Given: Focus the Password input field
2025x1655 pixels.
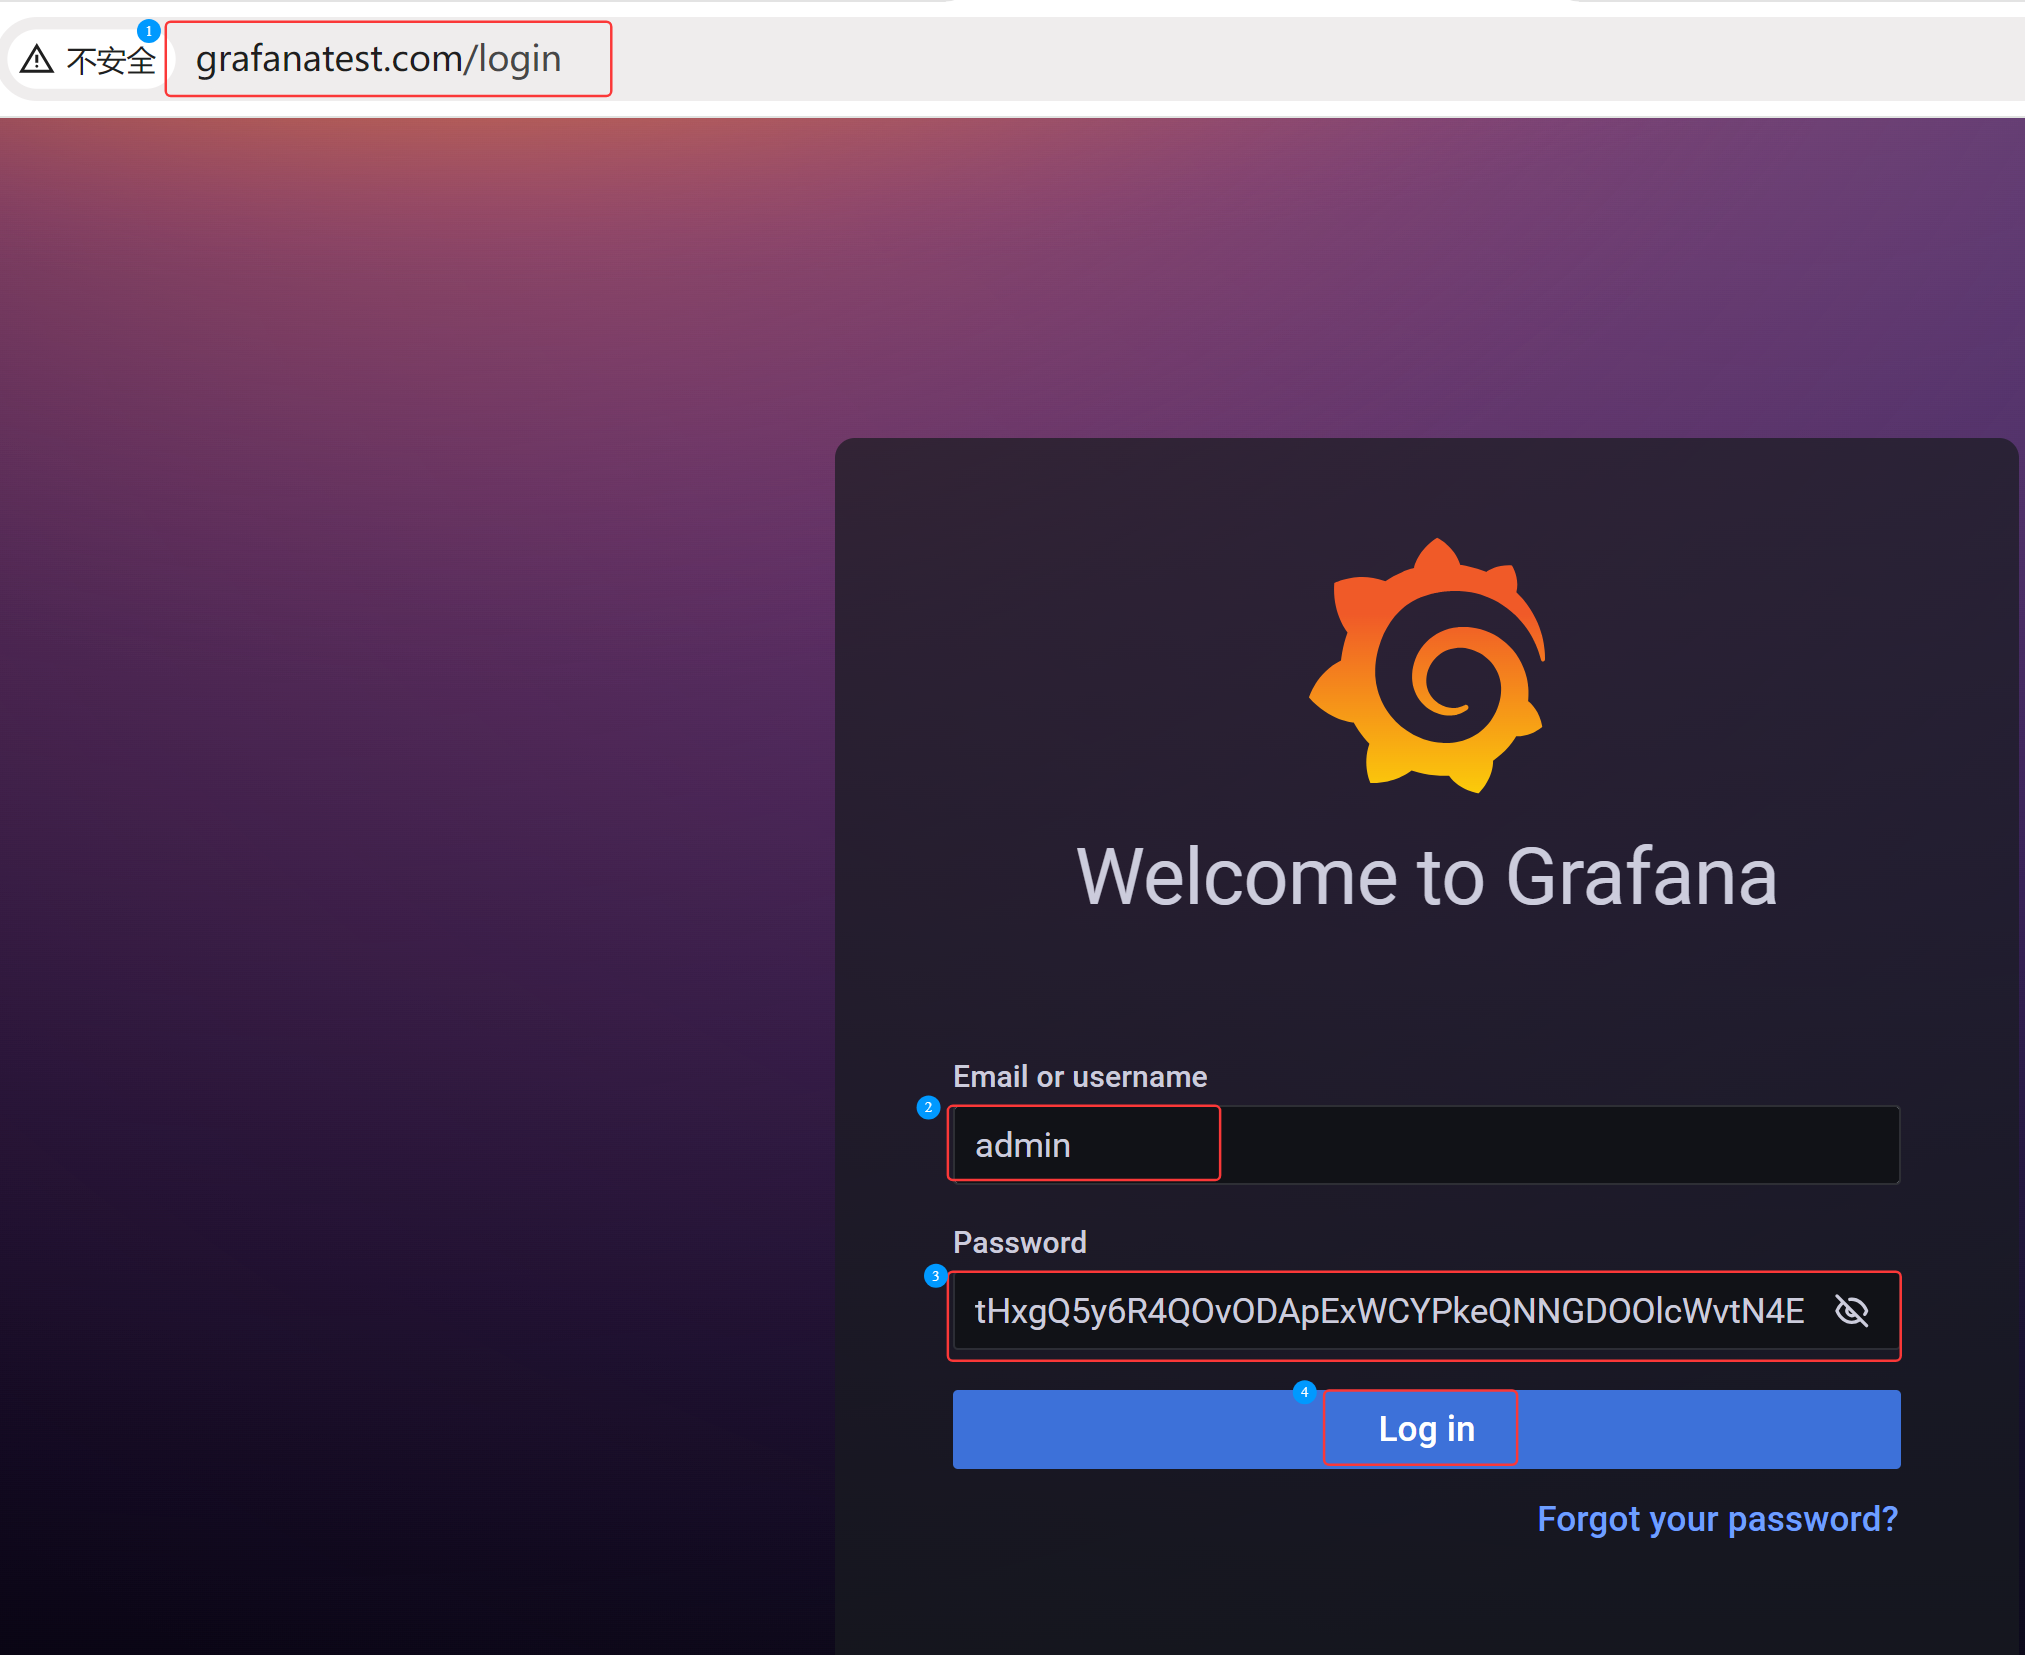Looking at the screenshot, I should click(x=1390, y=1311).
